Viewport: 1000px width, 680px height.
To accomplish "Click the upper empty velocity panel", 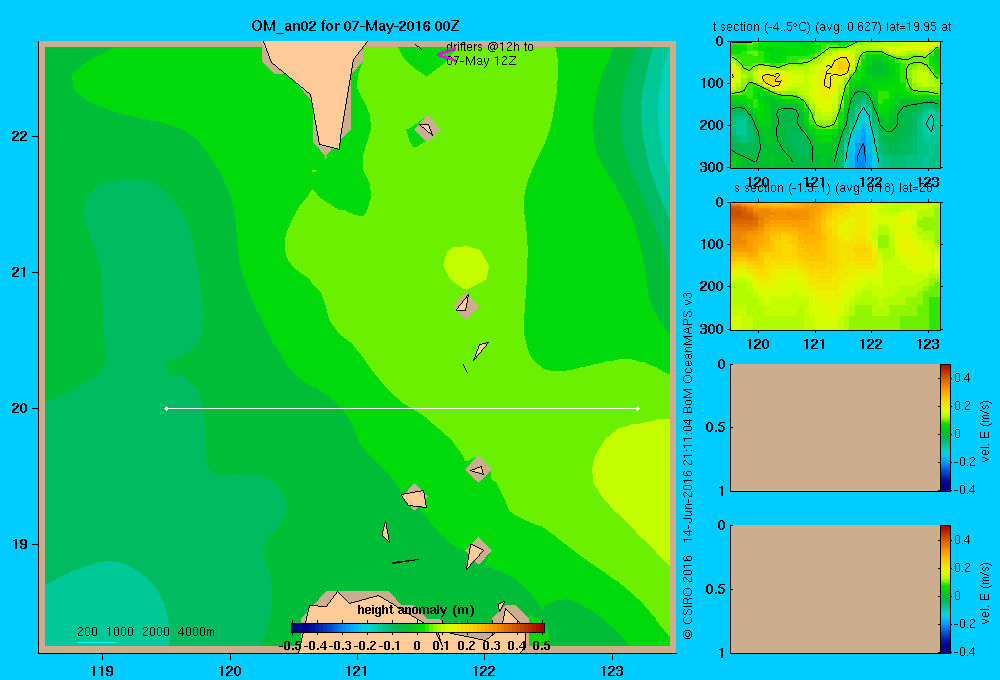I will pyautogui.click(x=834, y=427).
